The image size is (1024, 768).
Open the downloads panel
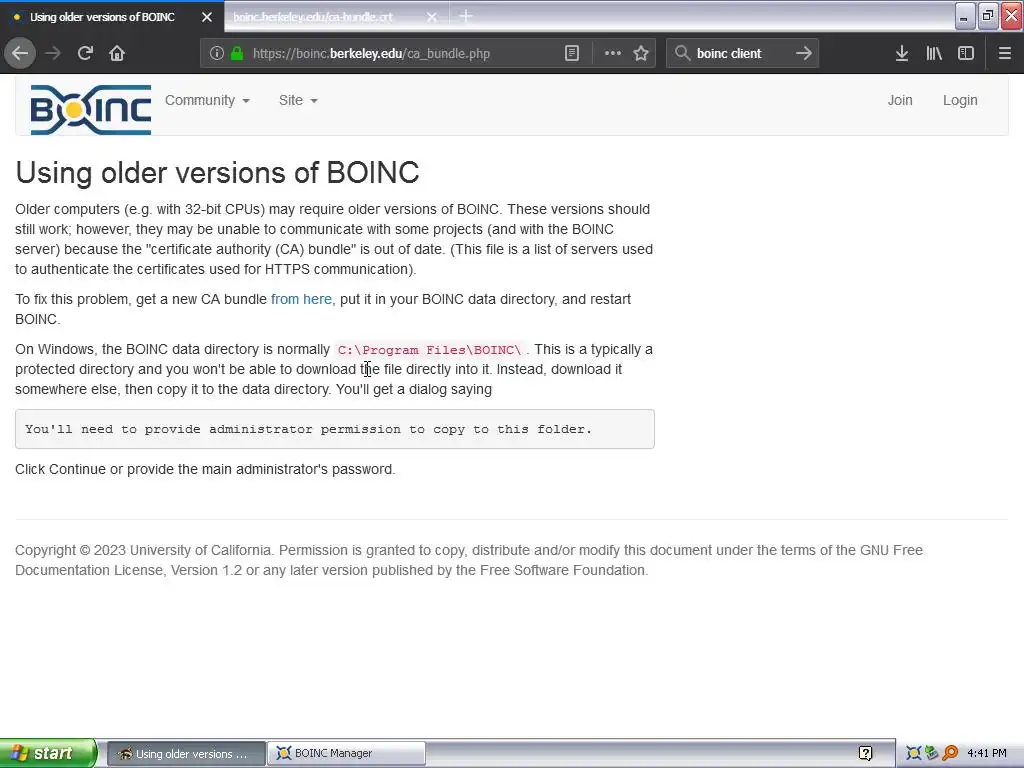902,54
